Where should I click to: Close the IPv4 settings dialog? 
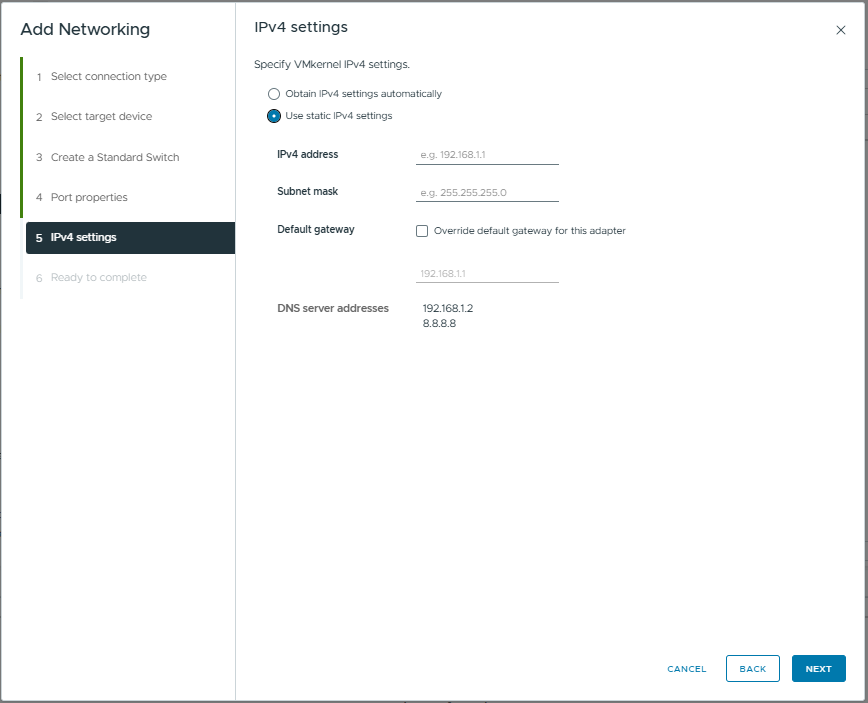(x=841, y=30)
